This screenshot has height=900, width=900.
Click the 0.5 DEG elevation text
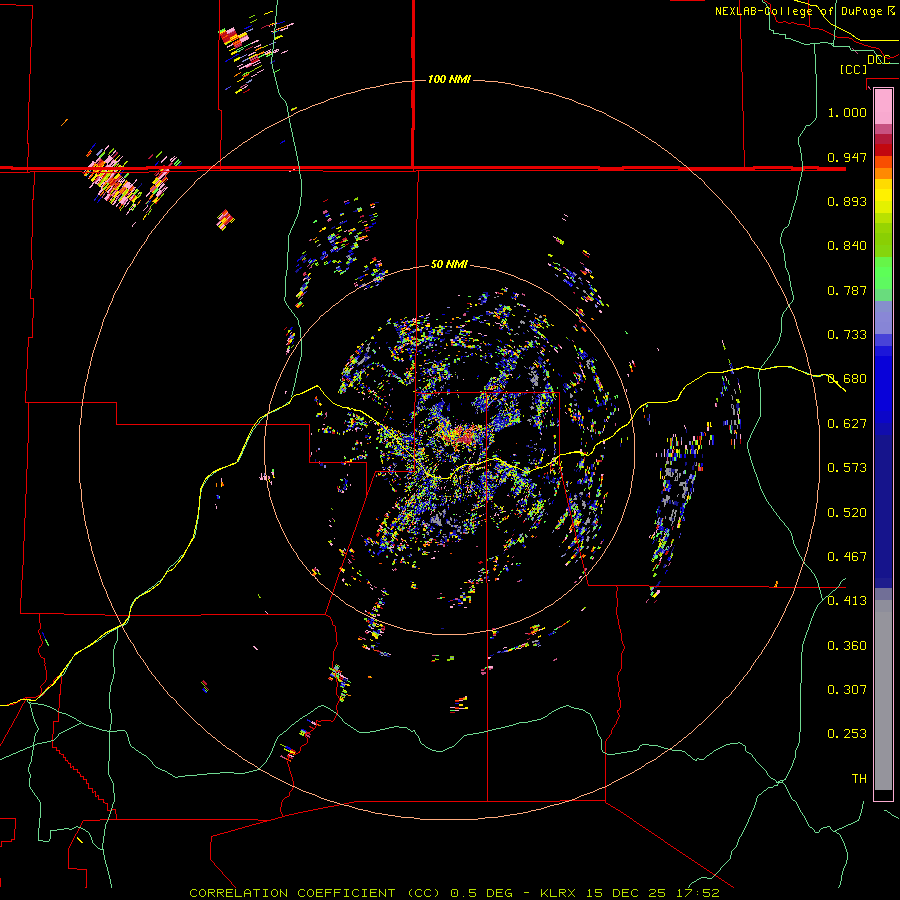coord(482,893)
